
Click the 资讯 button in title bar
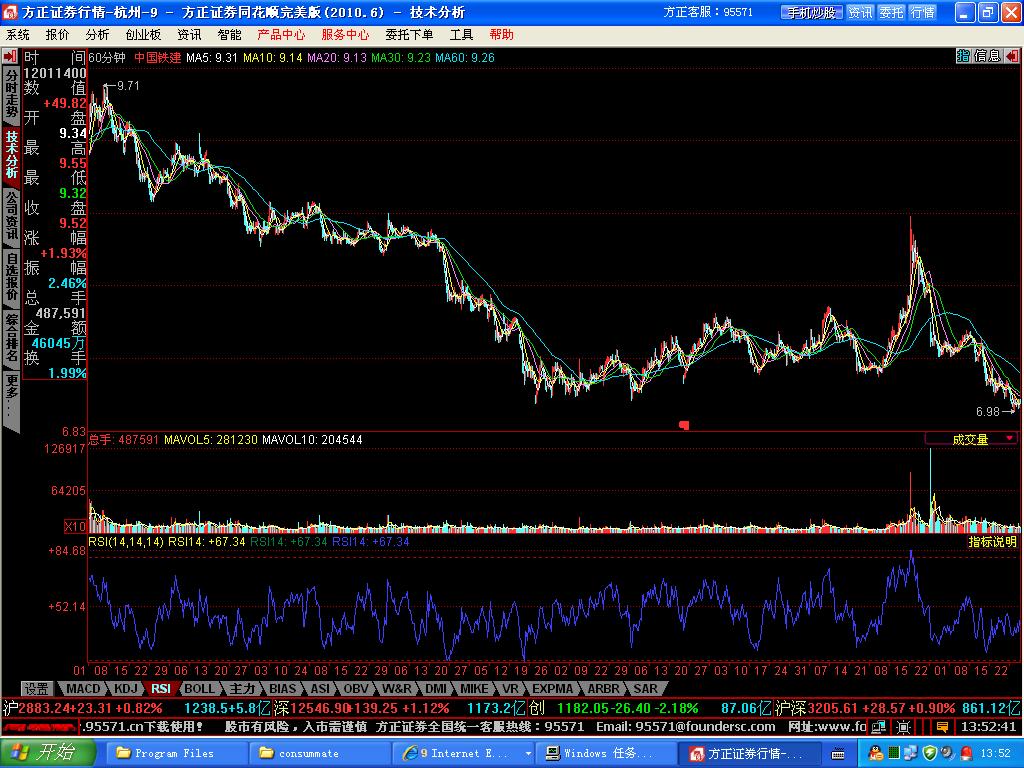860,12
